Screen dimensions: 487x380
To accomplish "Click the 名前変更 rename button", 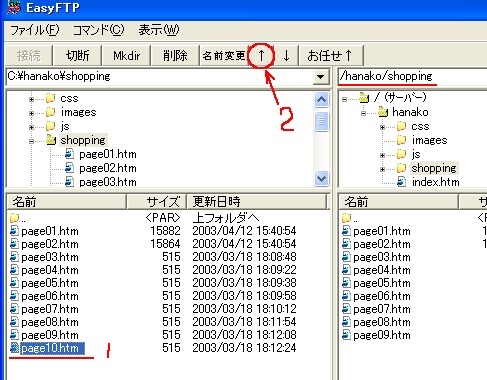I will (x=224, y=56).
